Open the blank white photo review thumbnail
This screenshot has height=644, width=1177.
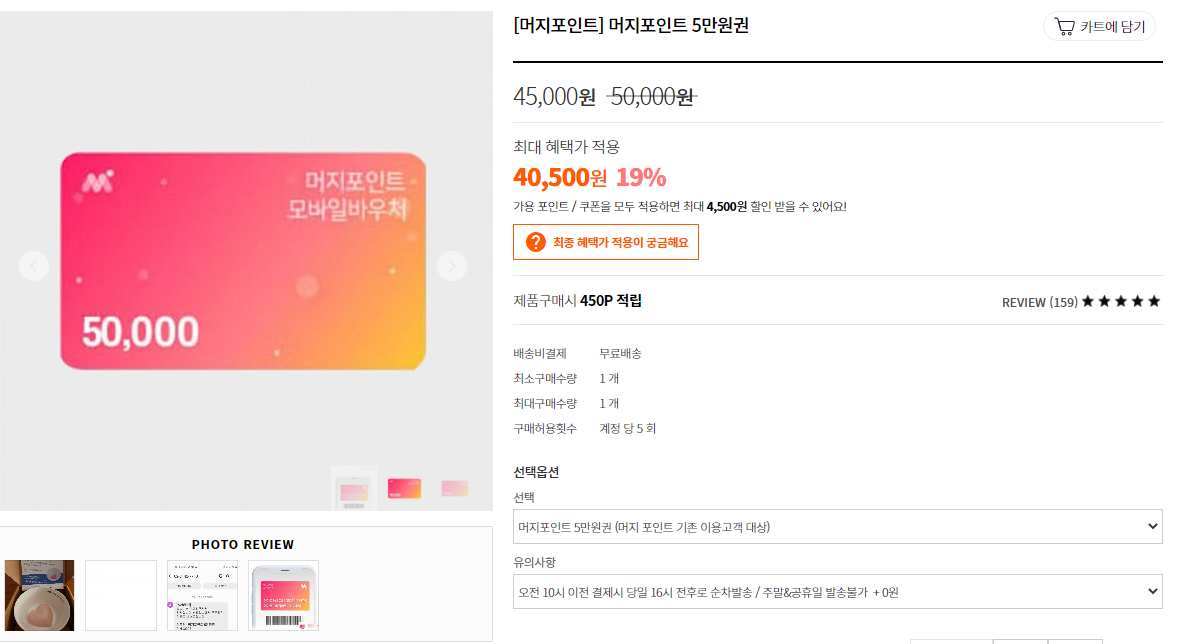[121, 595]
